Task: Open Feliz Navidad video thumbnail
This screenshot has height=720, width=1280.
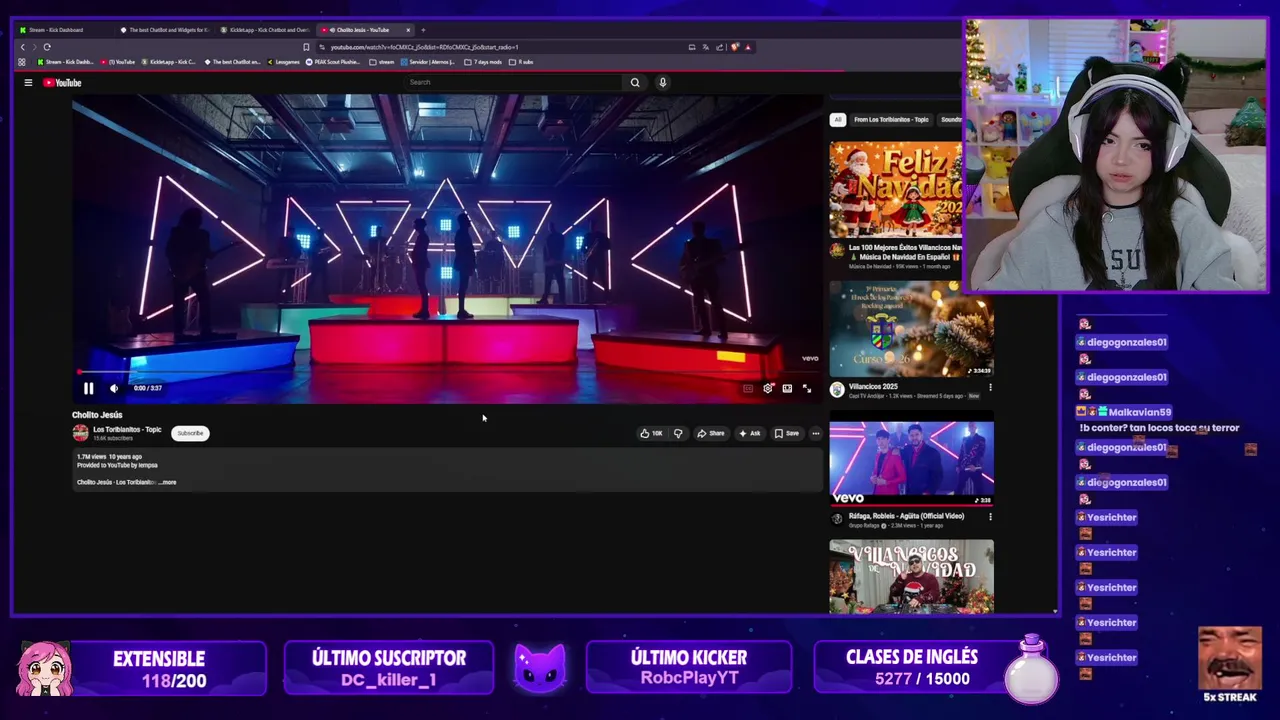Action: tap(896, 188)
